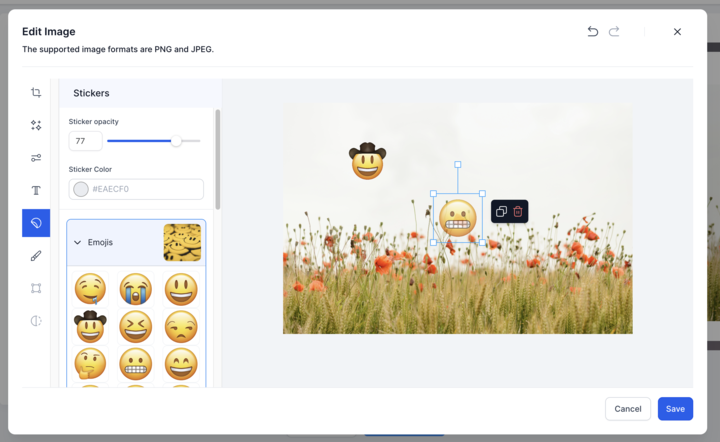The height and width of the screenshot is (442, 720).
Task: Select the Crop tool in sidebar
Action: click(x=36, y=93)
